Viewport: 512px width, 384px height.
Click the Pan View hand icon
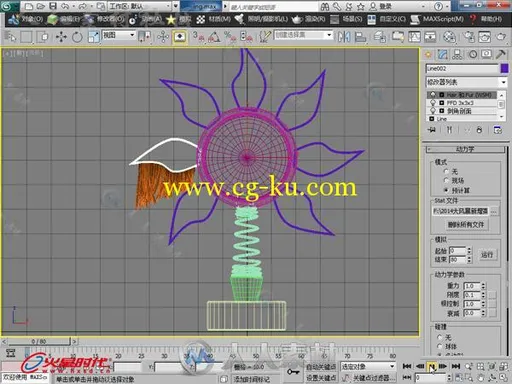(480, 378)
